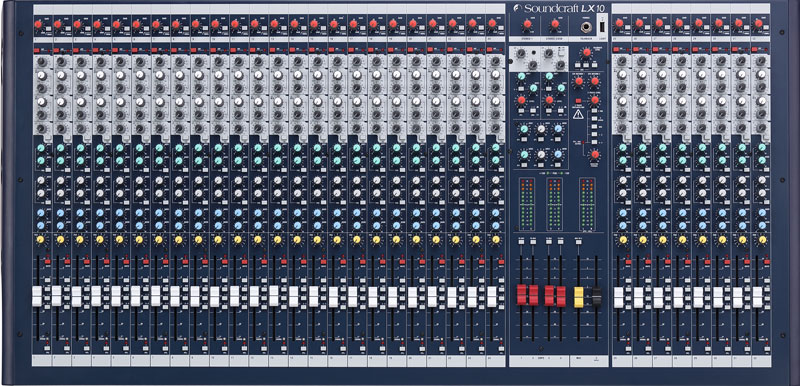
Task: Click the white fader cap on leftmost channel
Action: (x=37, y=296)
